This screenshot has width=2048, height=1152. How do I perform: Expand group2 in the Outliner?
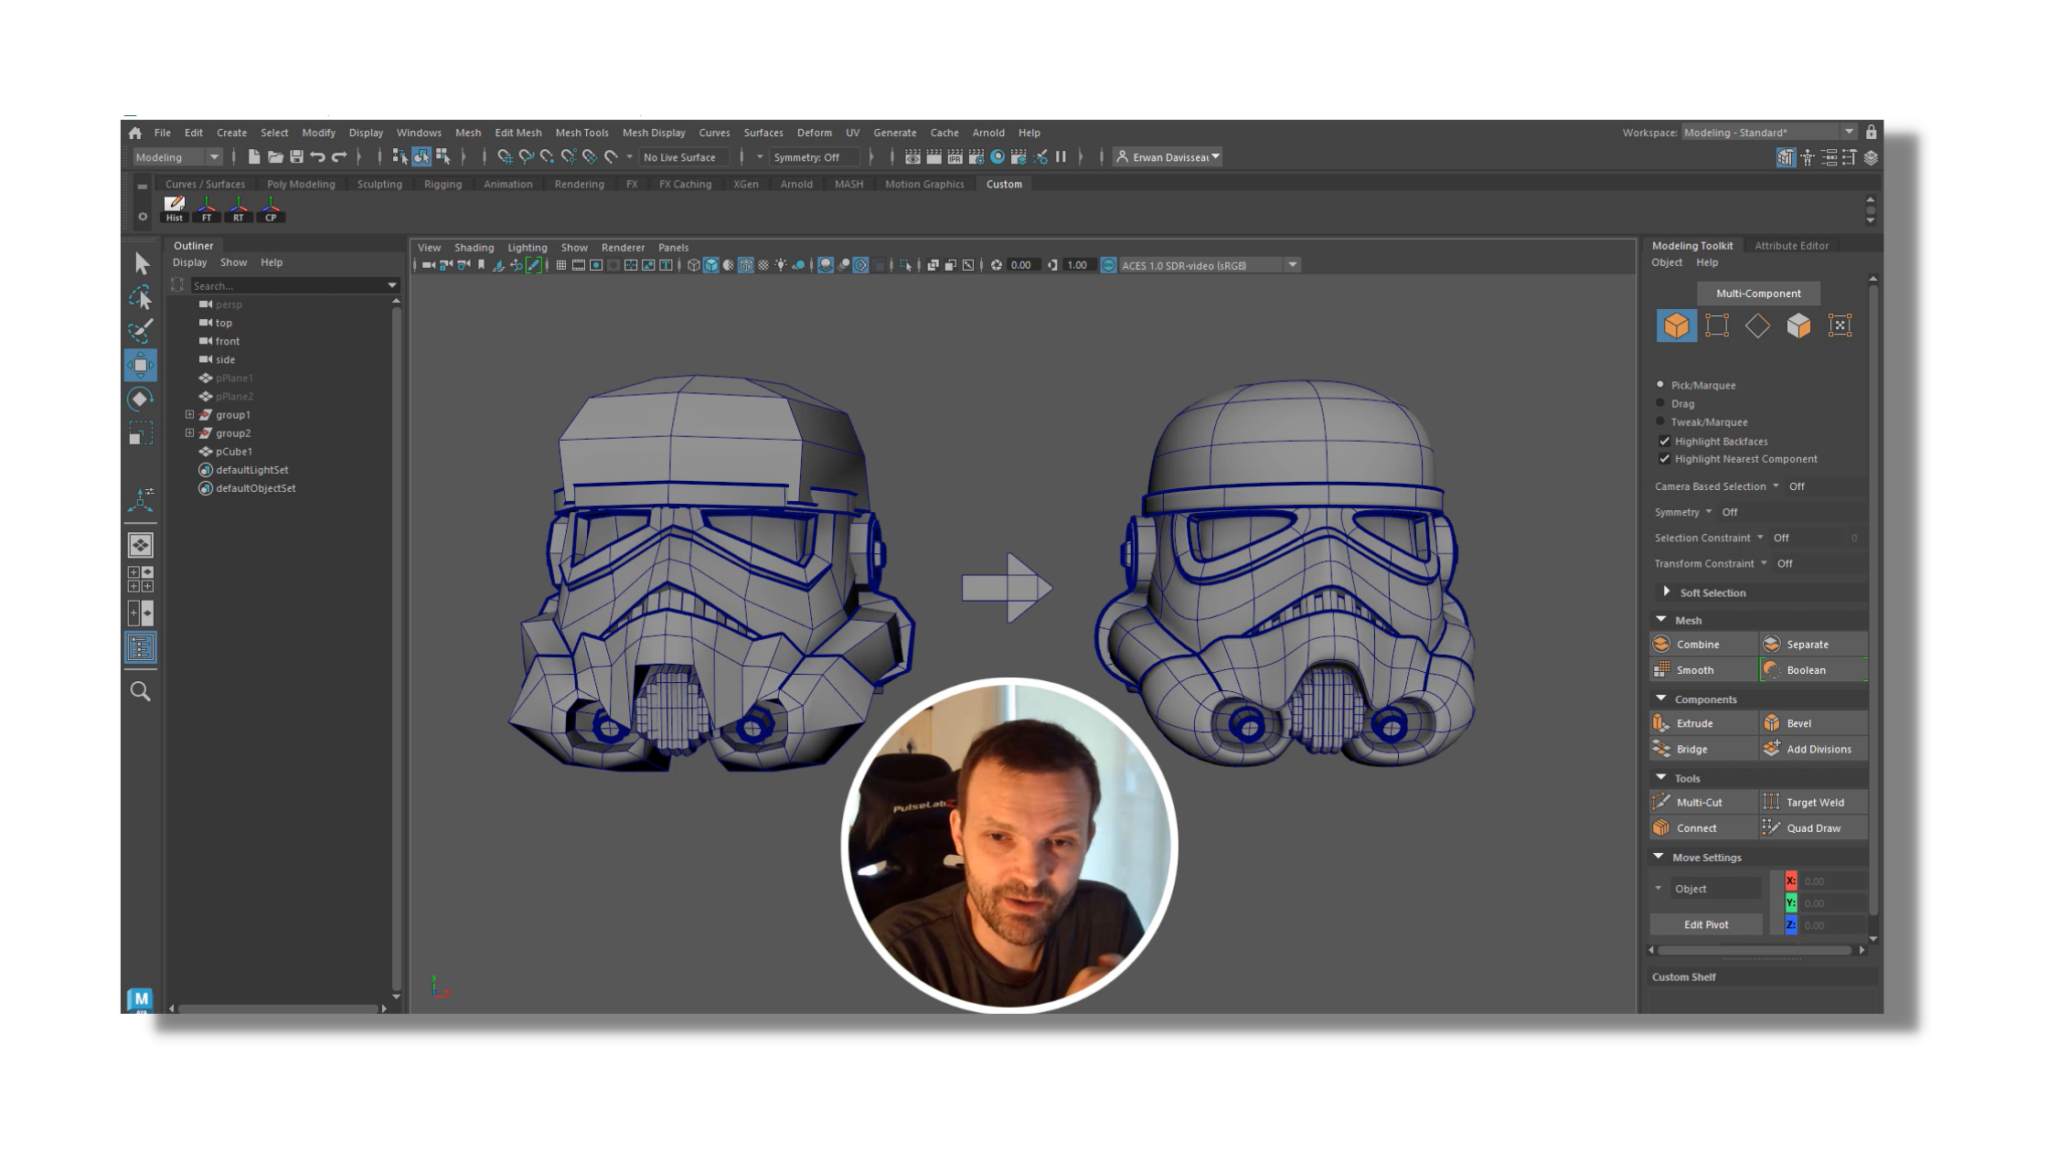189,432
